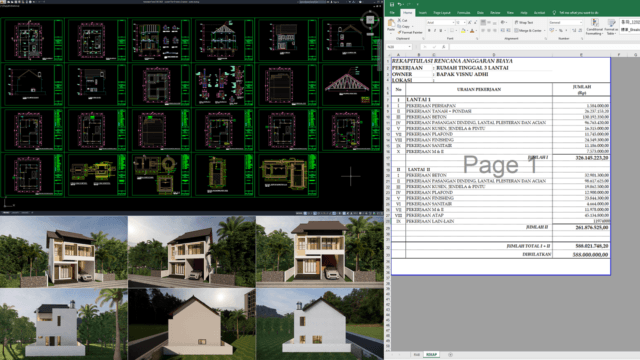Viewport: 640px width, 360px height.
Task: Toggle Wrap Text
Action: (x=524, y=22)
